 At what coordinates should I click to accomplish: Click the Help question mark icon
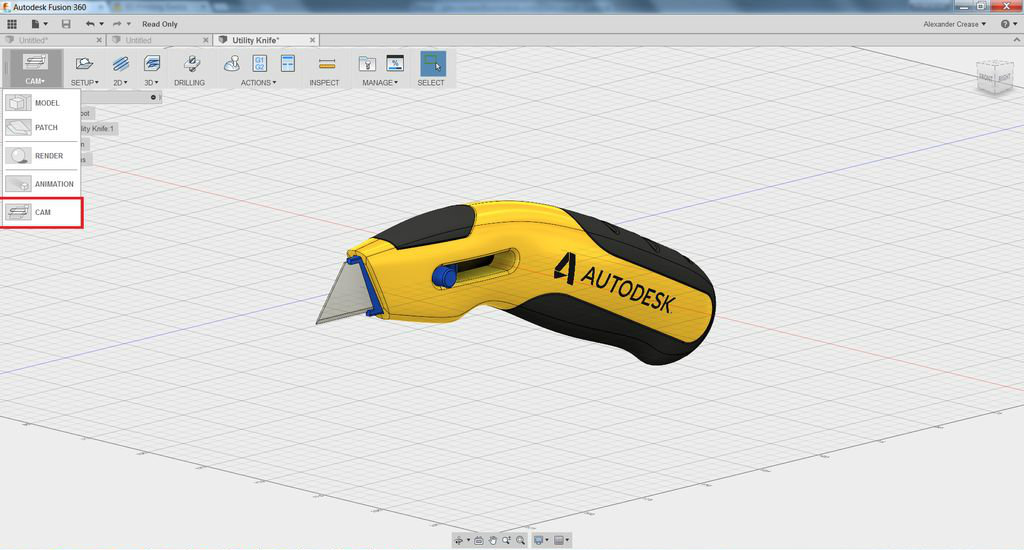(1005, 24)
